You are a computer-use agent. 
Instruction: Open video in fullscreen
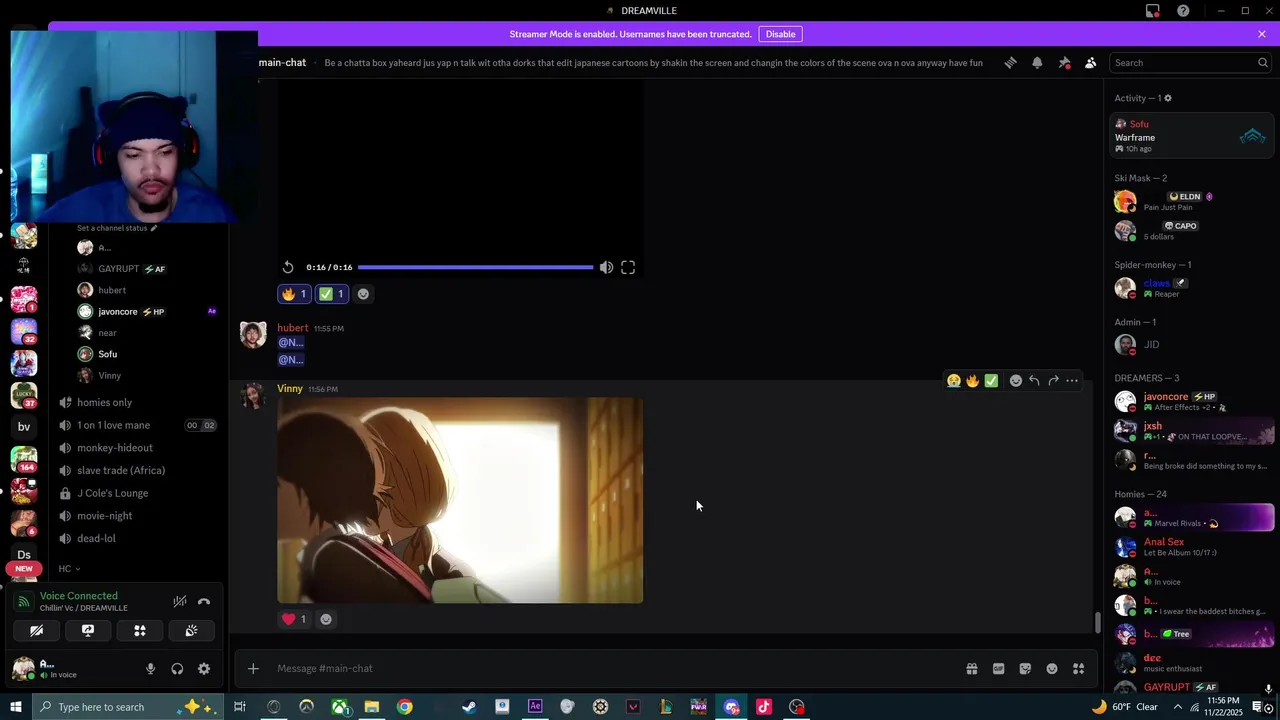tap(628, 267)
